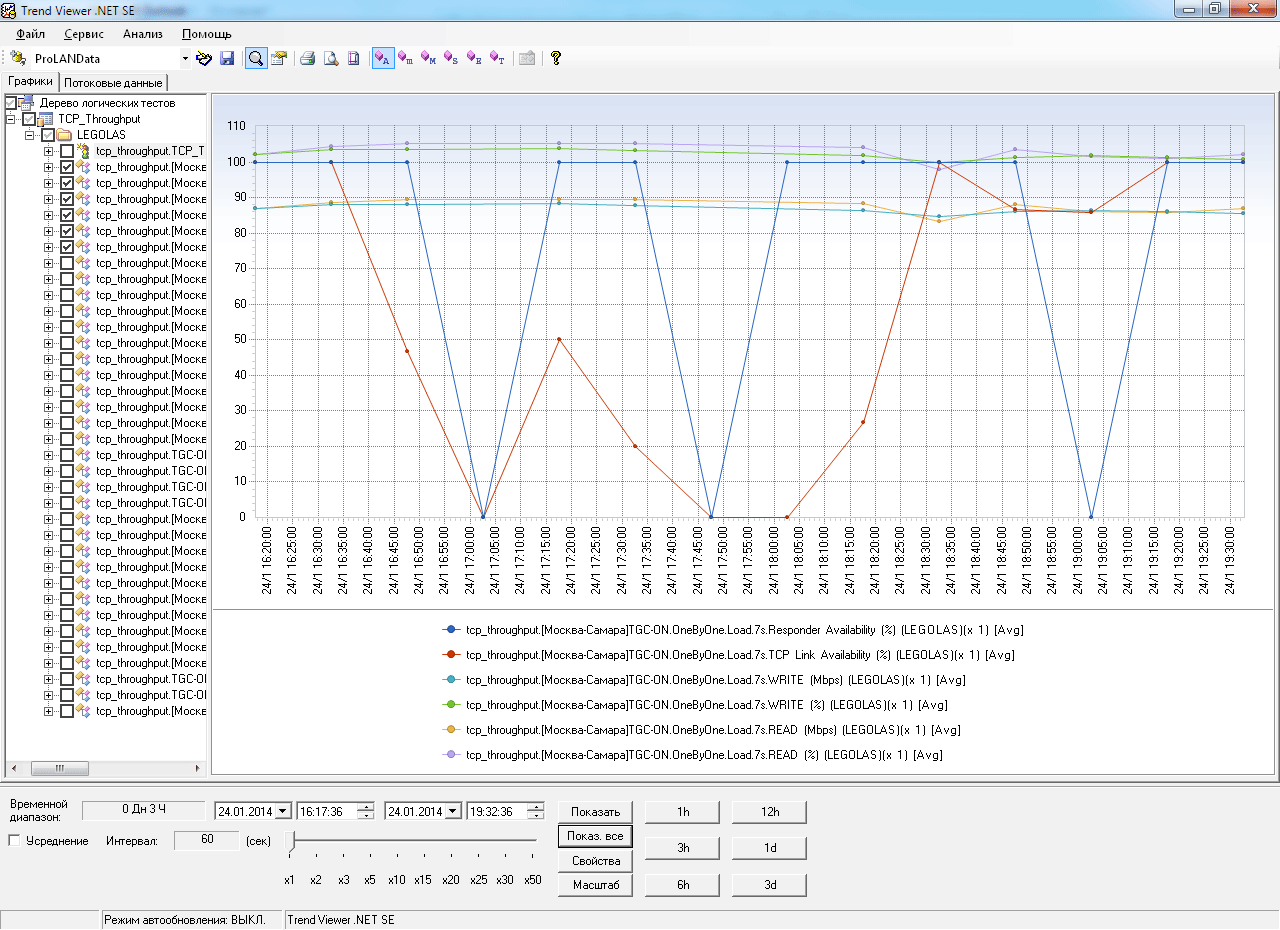Image resolution: width=1280 pixels, height=930 pixels.
Task: Open the Анализ menu
Action: pos(142,34)
